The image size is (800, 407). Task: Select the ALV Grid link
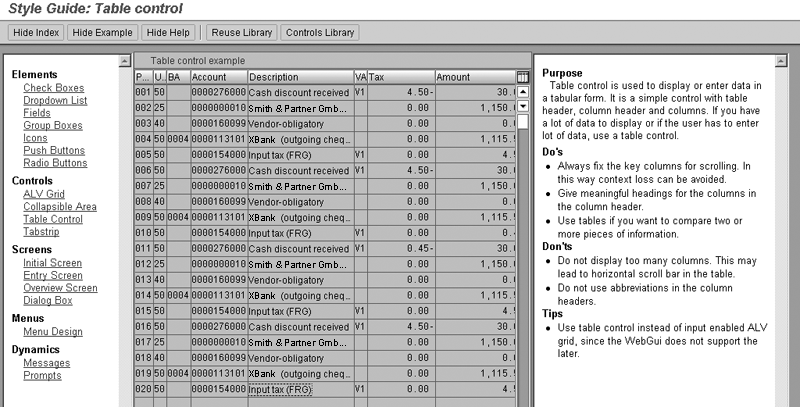tap(46, 195)
